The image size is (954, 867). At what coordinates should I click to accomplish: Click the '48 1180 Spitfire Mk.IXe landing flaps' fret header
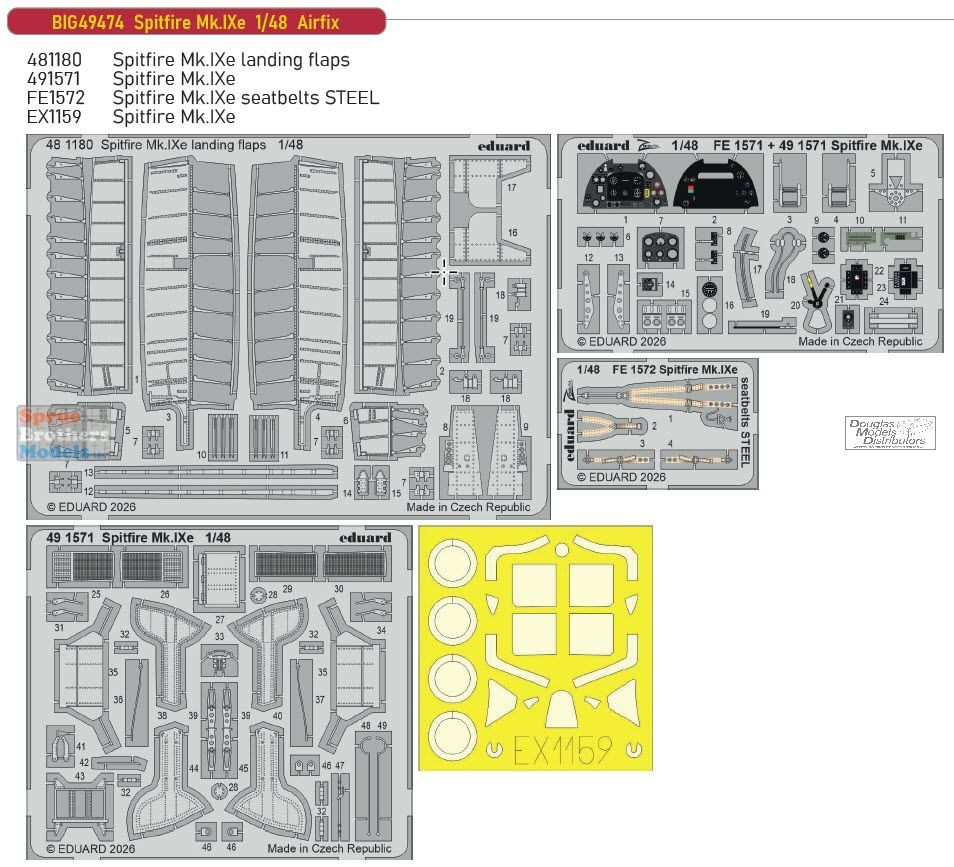[x=175, y=145]
